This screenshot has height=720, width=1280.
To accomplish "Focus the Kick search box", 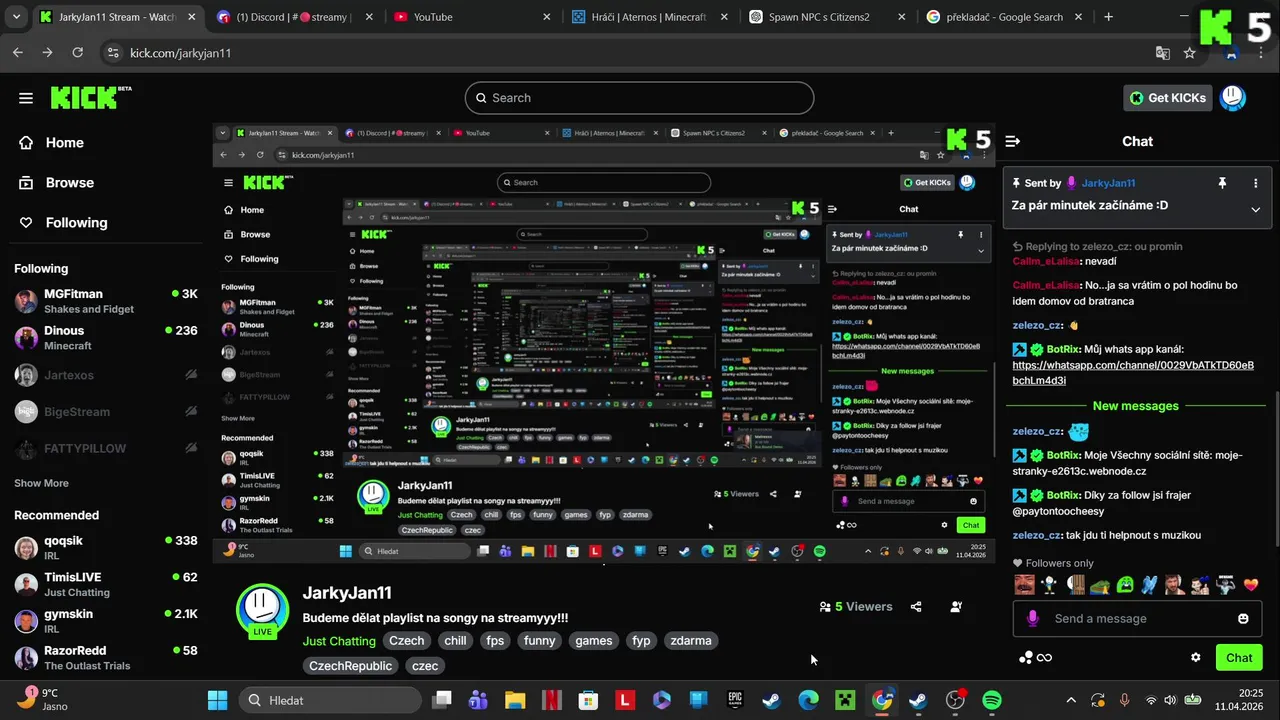I will click(x=639, y=98).
